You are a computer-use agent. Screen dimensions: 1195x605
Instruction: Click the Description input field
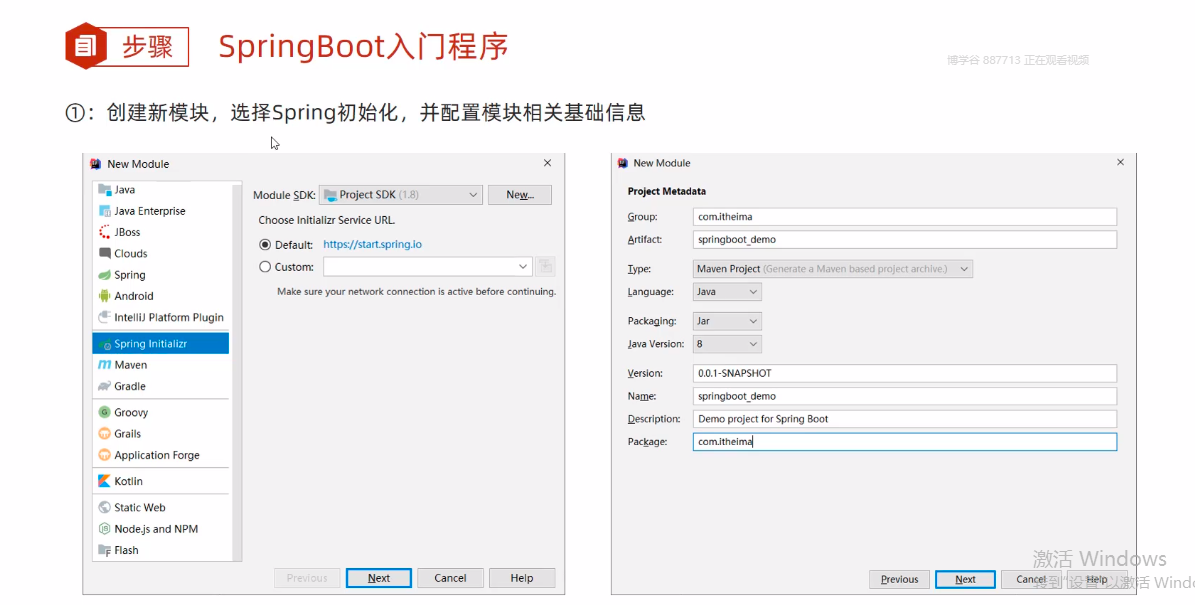coord(905,419)
